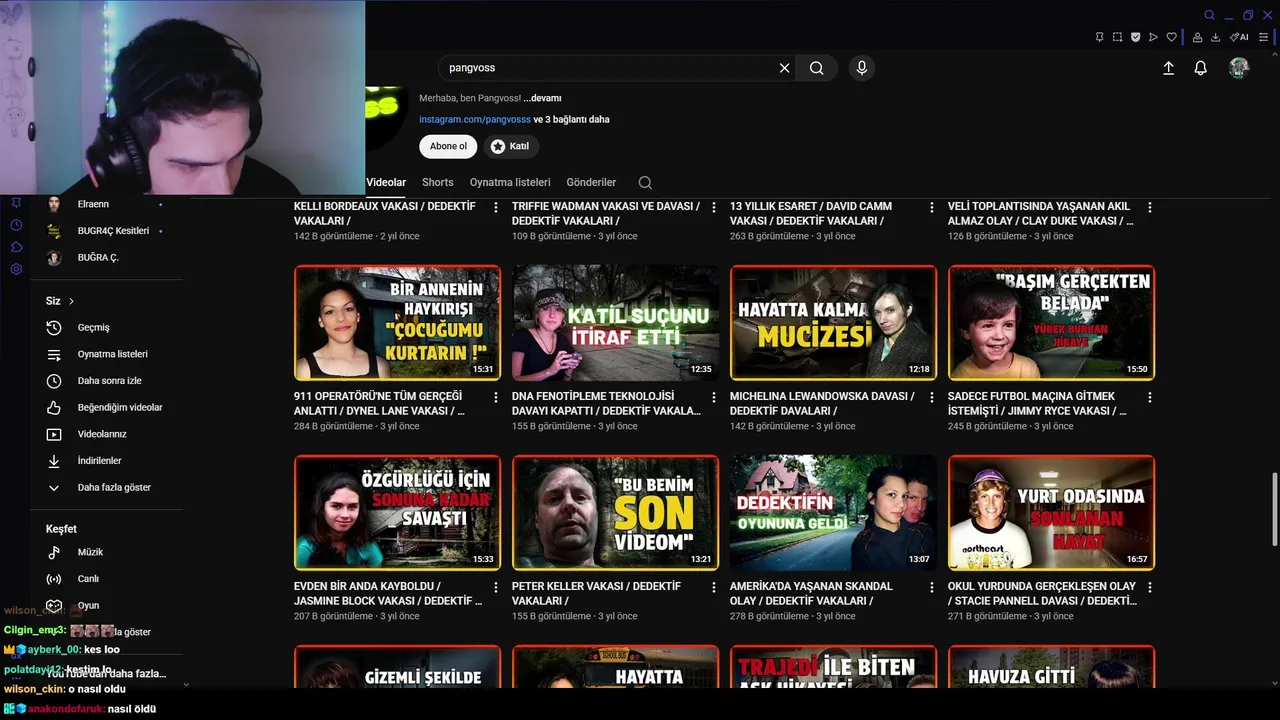Click the page vertical scrollbar thumb
This screenshot has height=720, width=1280.
1274,509
